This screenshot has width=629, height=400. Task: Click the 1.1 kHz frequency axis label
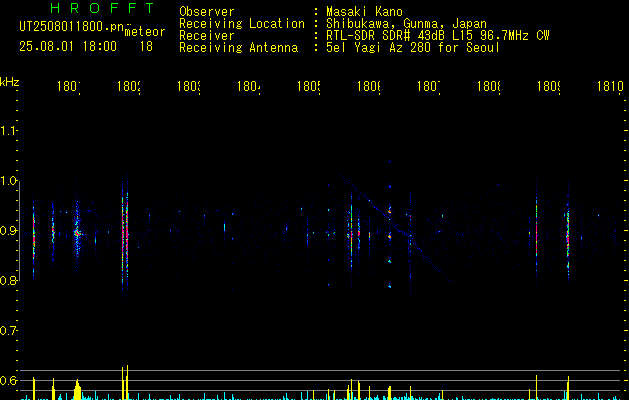(9, 131)
